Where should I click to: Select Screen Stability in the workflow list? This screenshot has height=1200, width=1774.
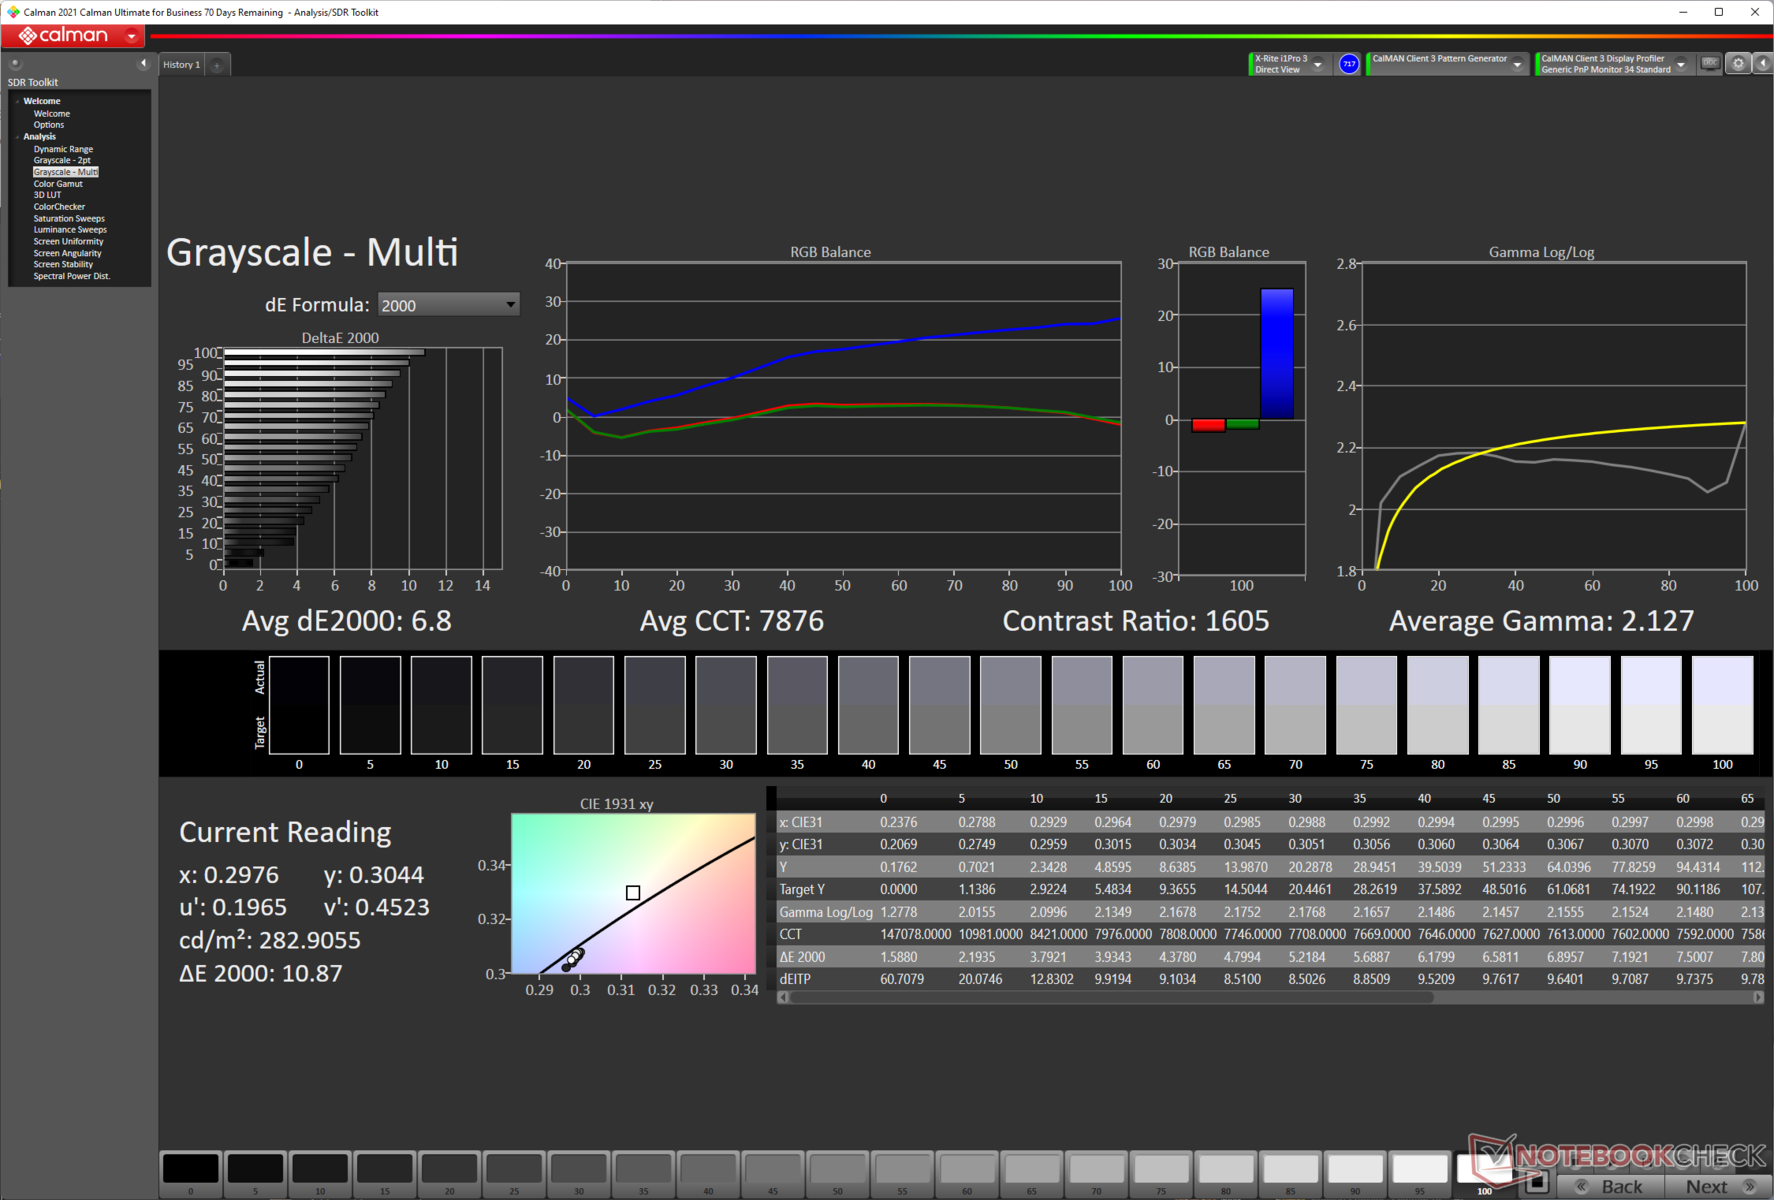point(63,264)
